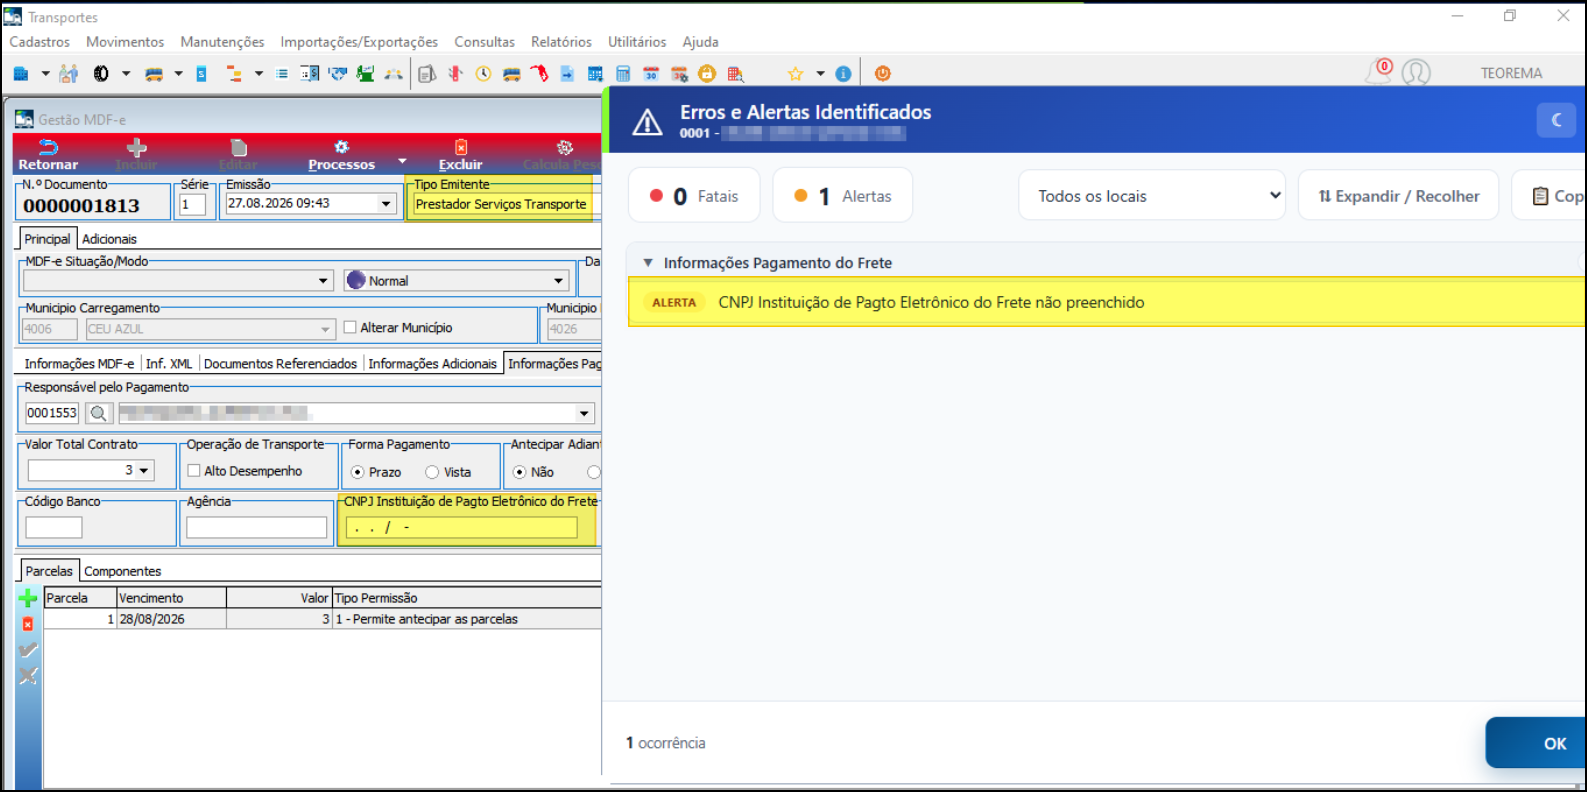Click the Retornar toolbar button

[48, 155]
